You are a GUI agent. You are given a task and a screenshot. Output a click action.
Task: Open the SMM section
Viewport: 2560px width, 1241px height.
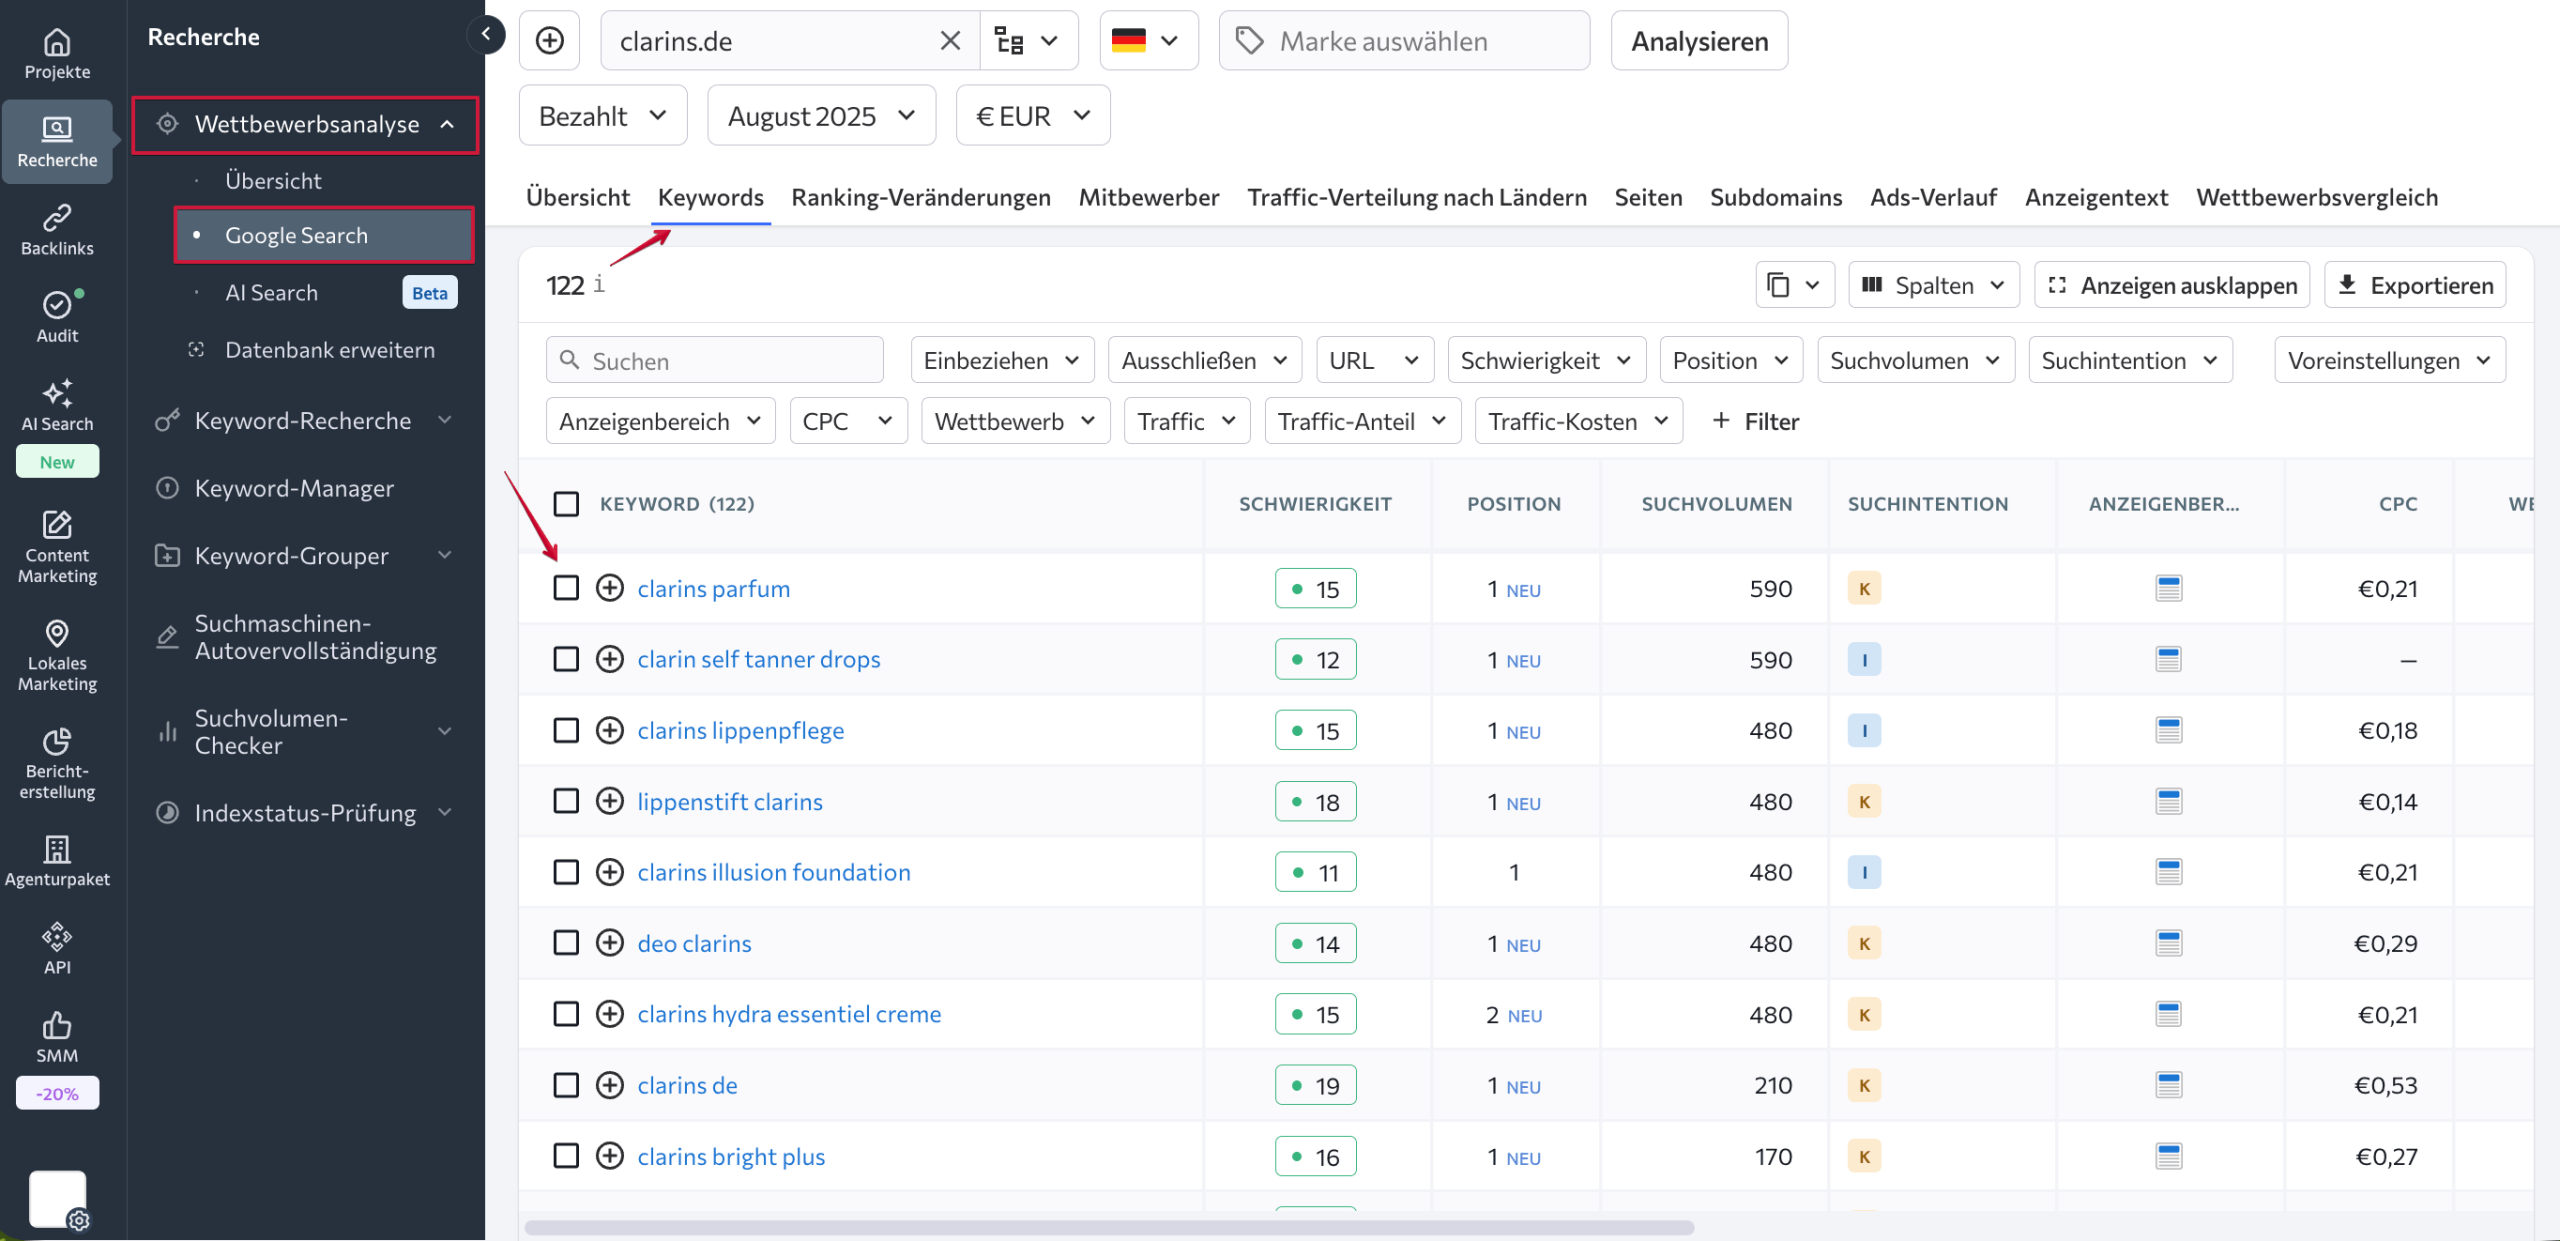pyautogui.click(x=57, y=1037)
